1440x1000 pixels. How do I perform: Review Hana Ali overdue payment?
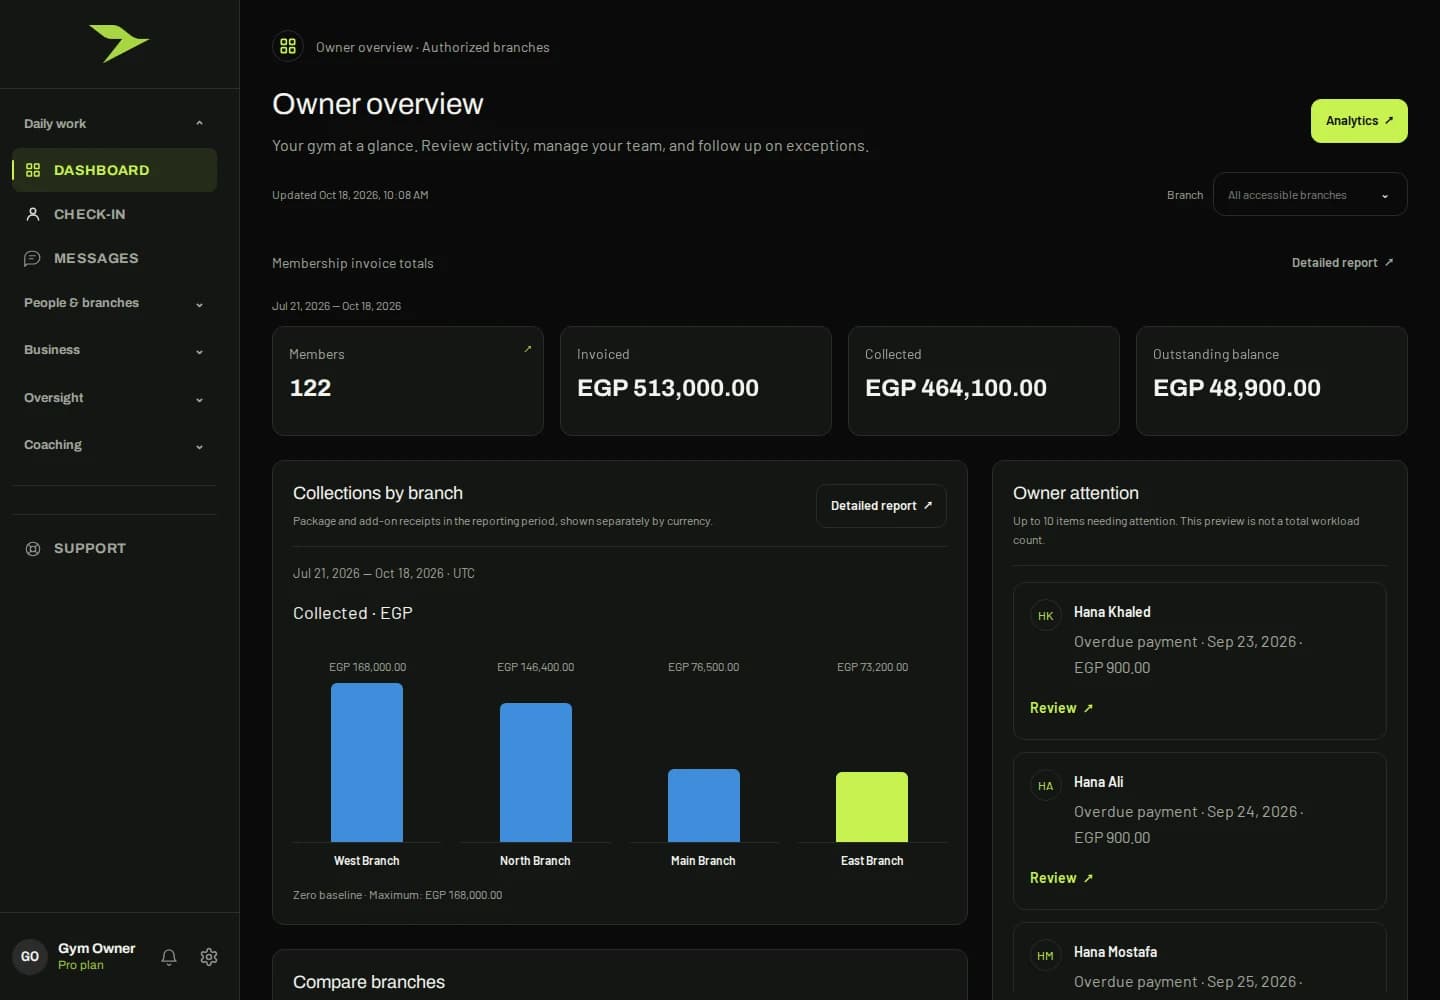tap(1061, 878)
